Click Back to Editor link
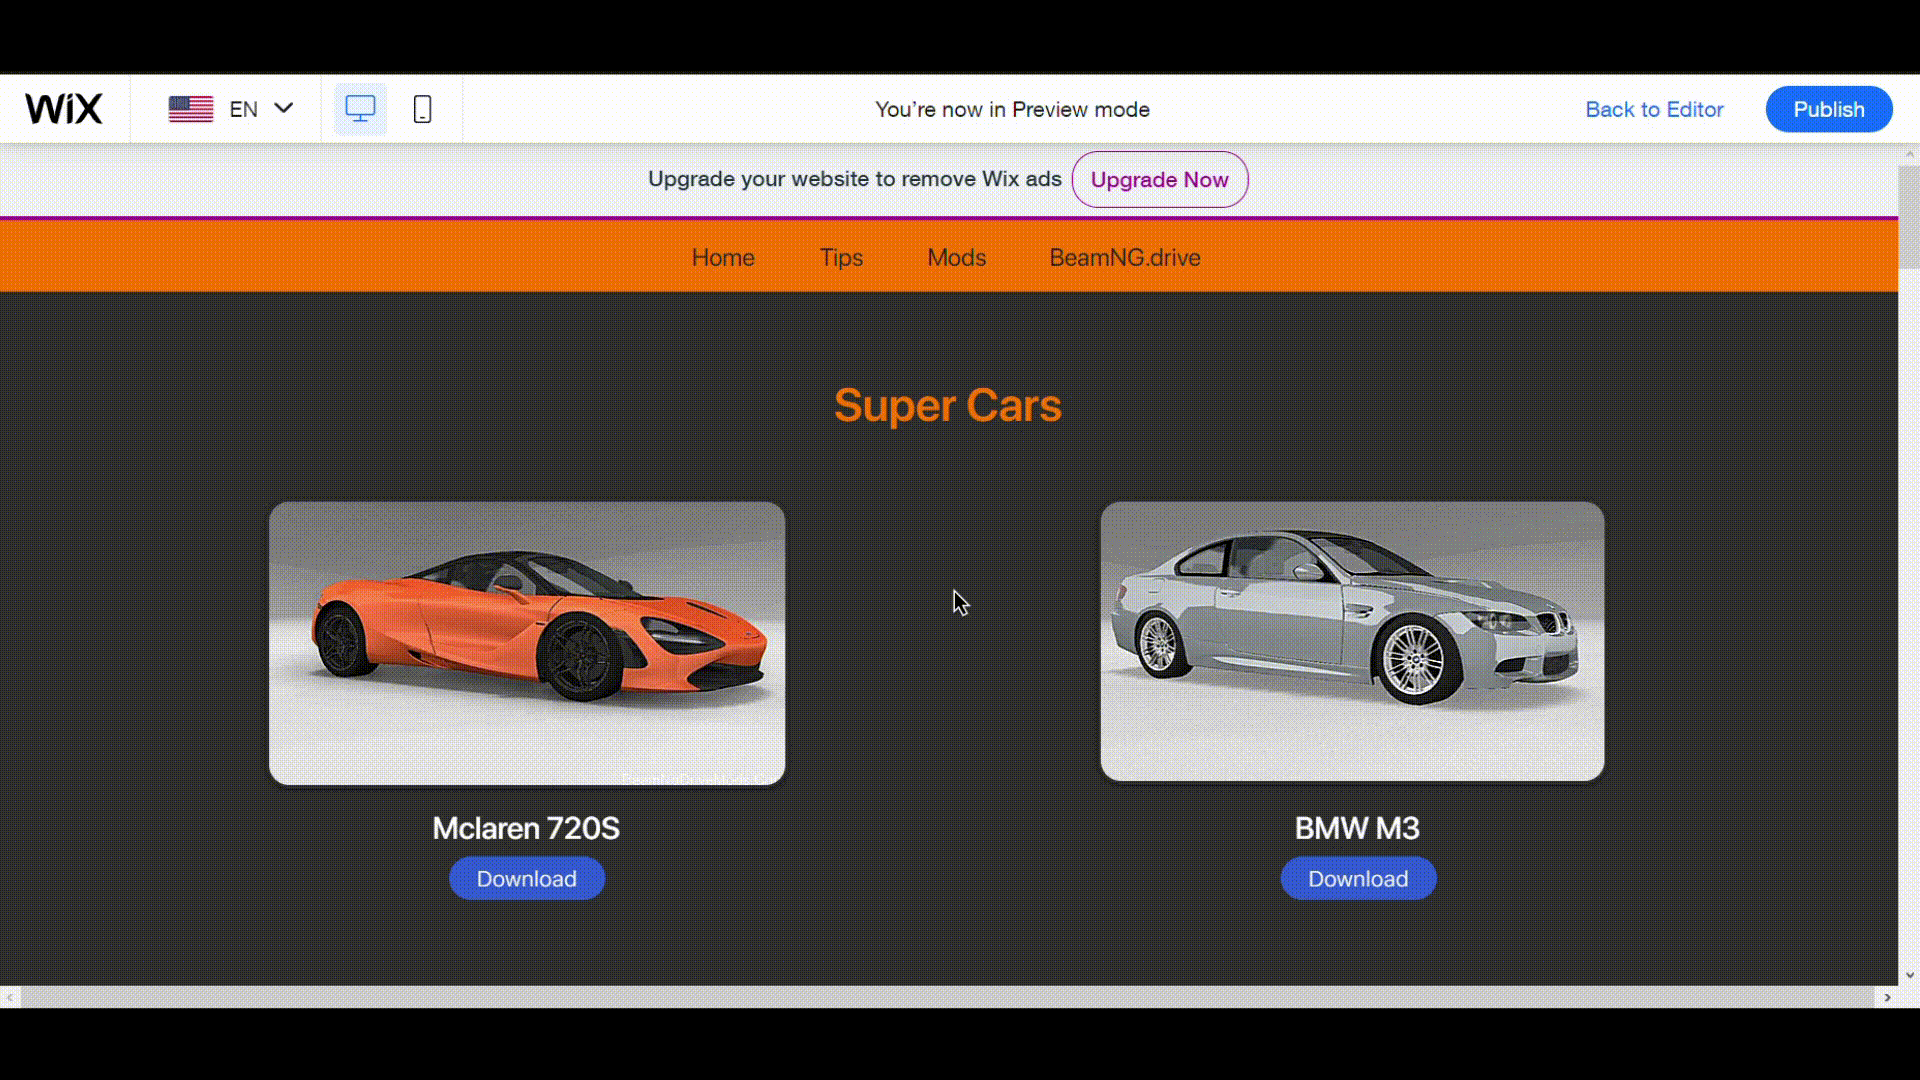Viewport: 1920px width, 1080px height. click(x=1654, y=109)
